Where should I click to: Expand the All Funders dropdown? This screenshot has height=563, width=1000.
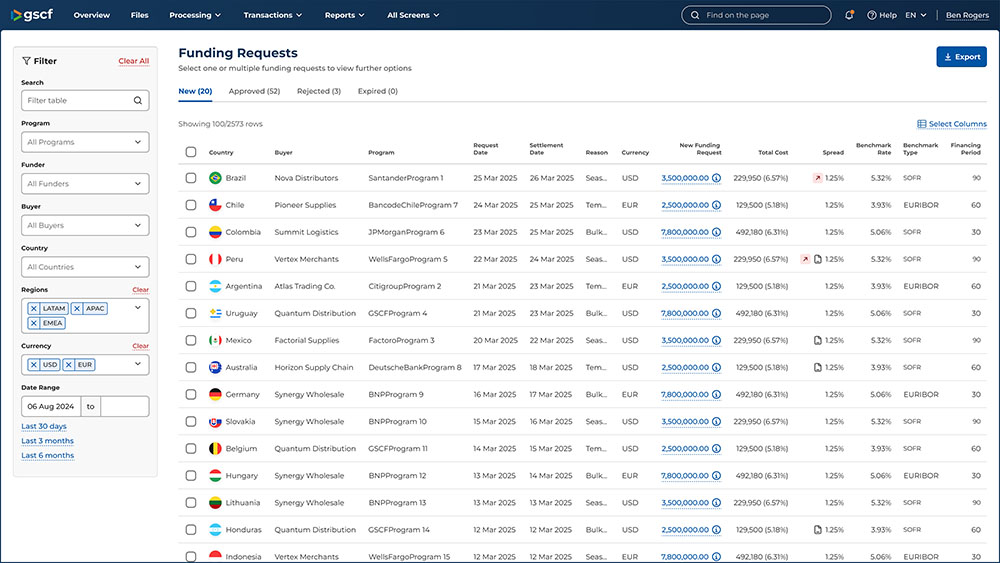point(85,184)
